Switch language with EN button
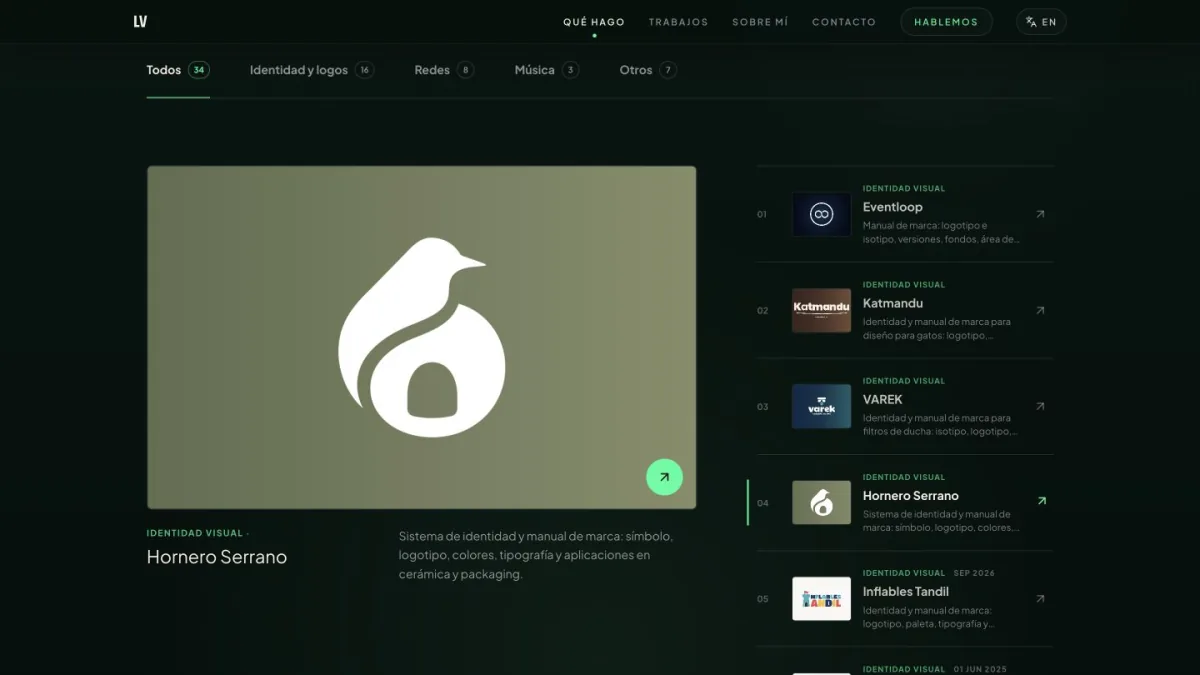 1042,22
